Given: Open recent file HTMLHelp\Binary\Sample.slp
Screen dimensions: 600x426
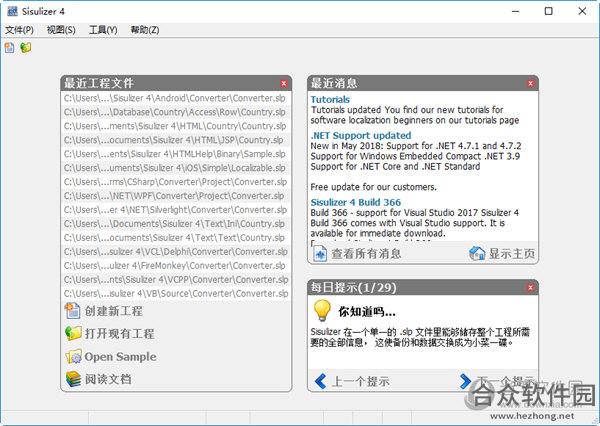Looking at the screenshot, I should [x=176, y=154].
